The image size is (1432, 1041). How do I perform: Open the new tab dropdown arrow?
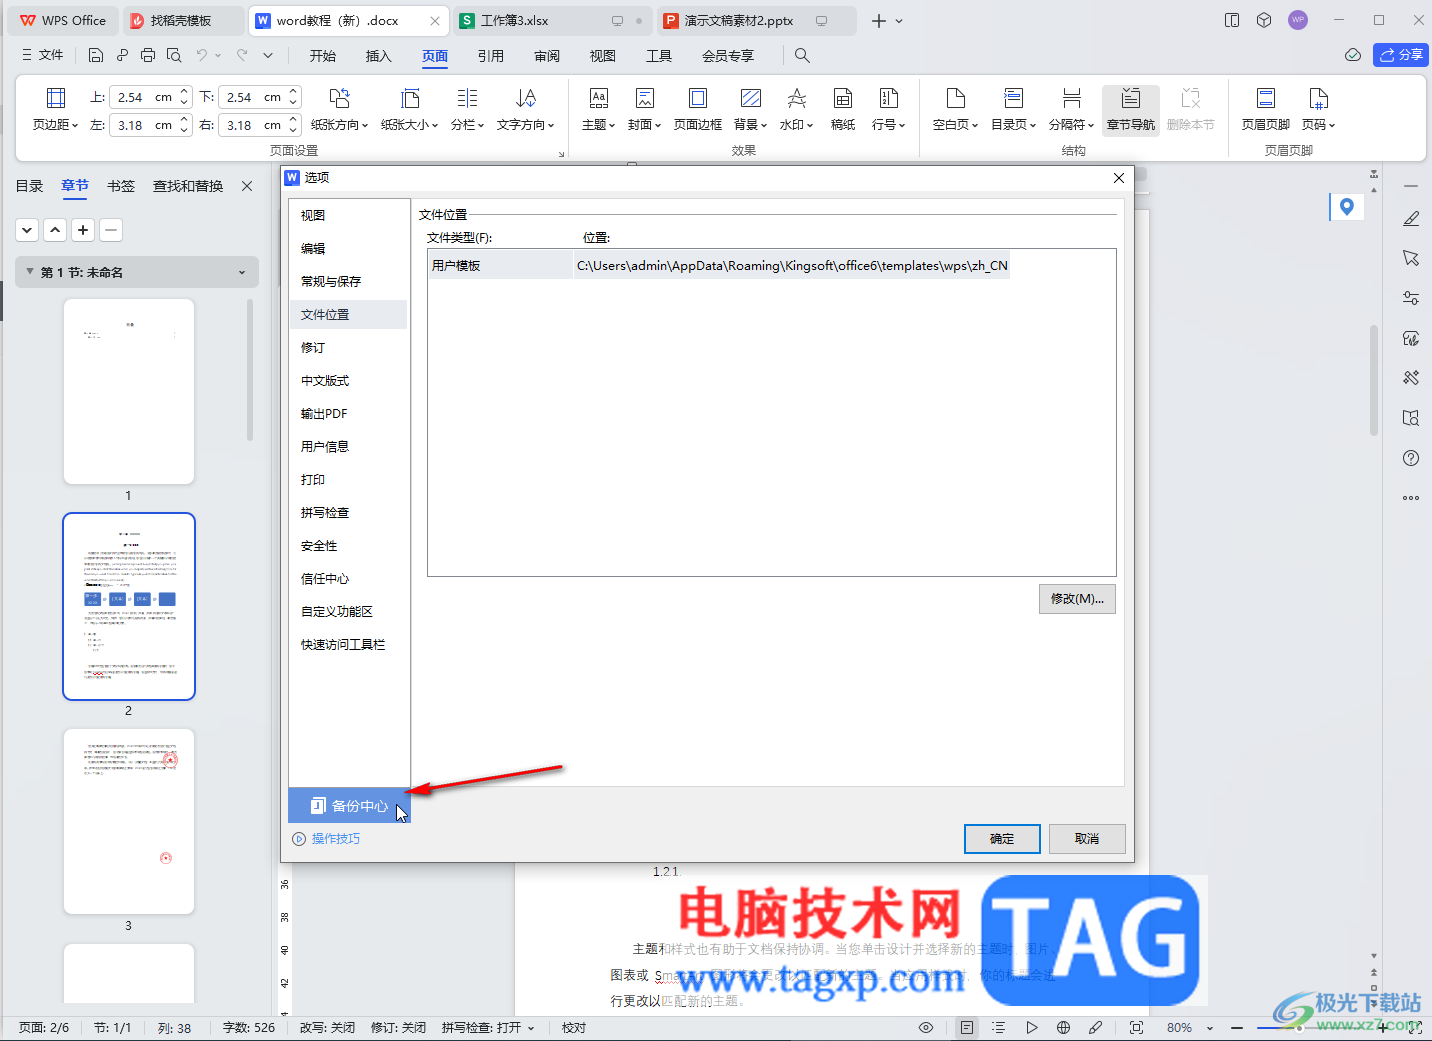coord(899,21)
